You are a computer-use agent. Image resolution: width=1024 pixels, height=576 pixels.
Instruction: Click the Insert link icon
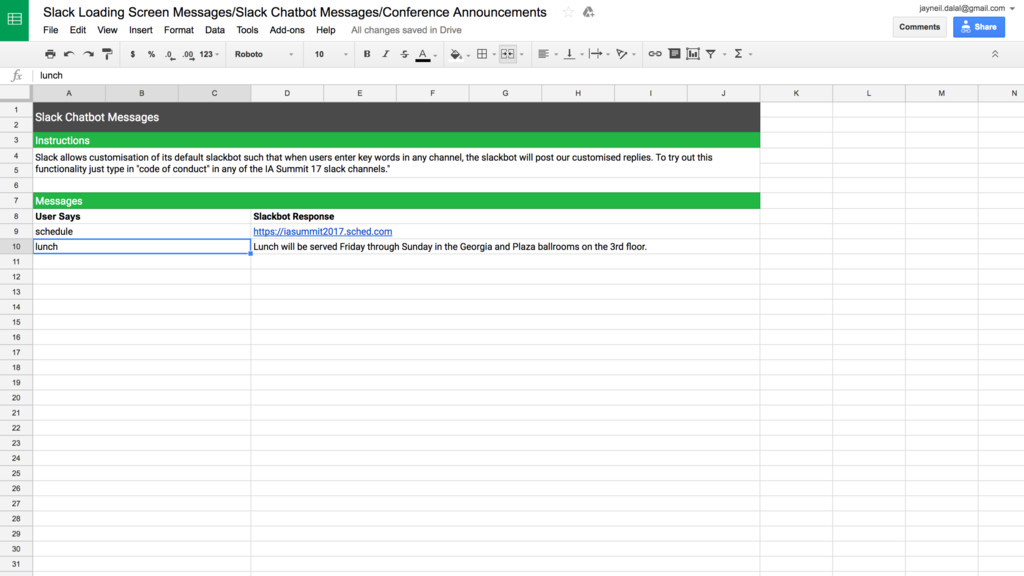tap(655, 54)
